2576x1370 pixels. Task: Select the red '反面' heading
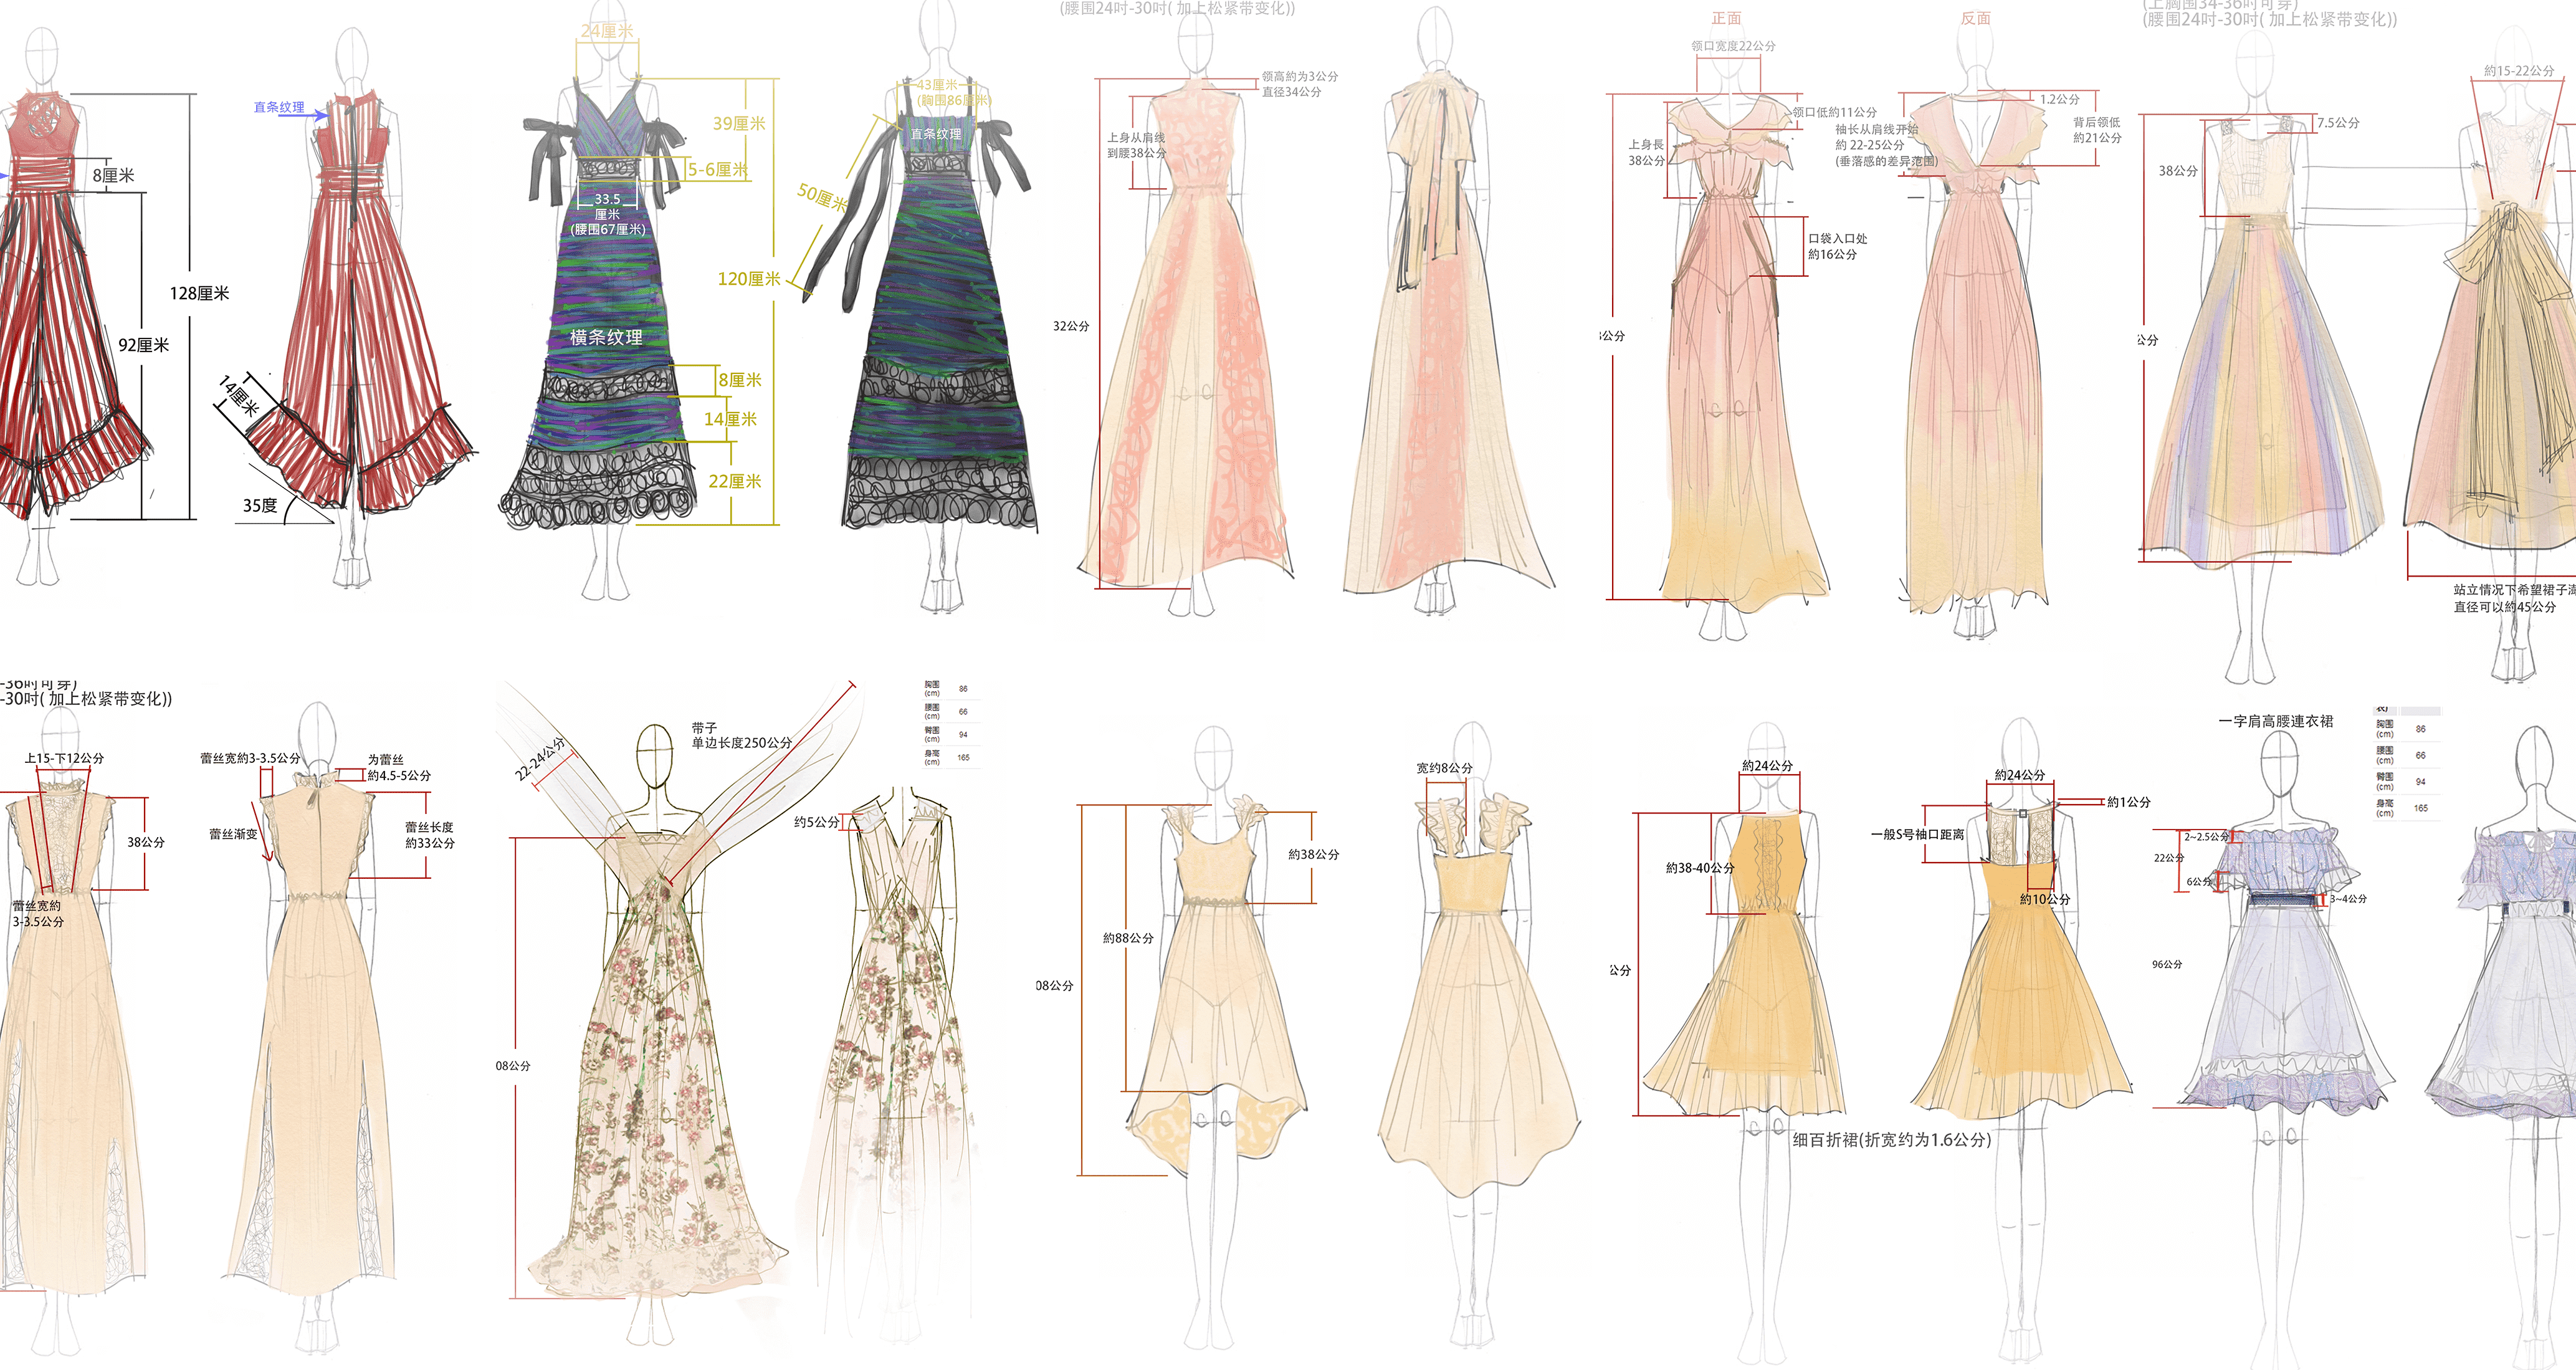(1975, 18)
